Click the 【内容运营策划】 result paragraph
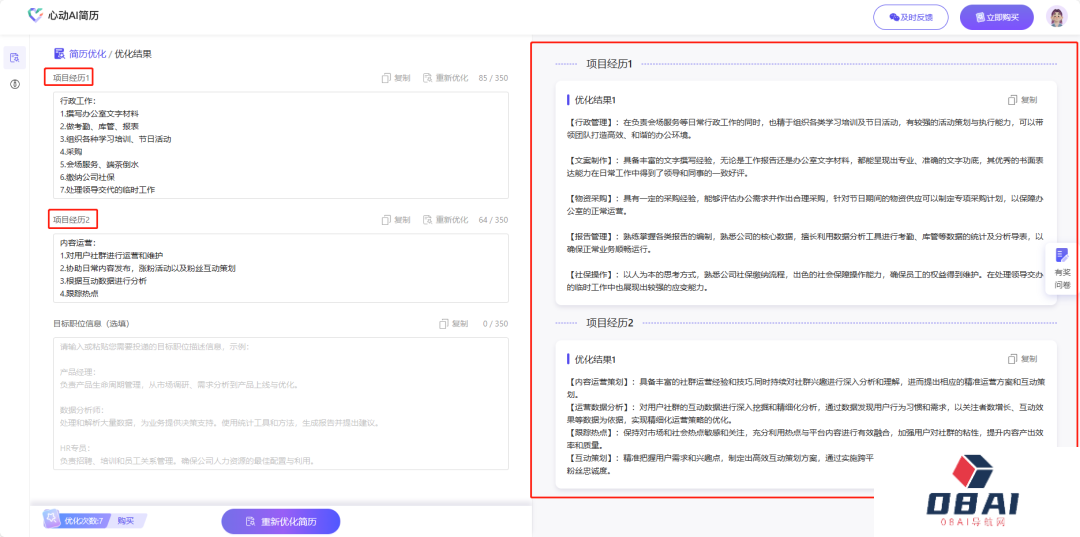 coord(807,388)
